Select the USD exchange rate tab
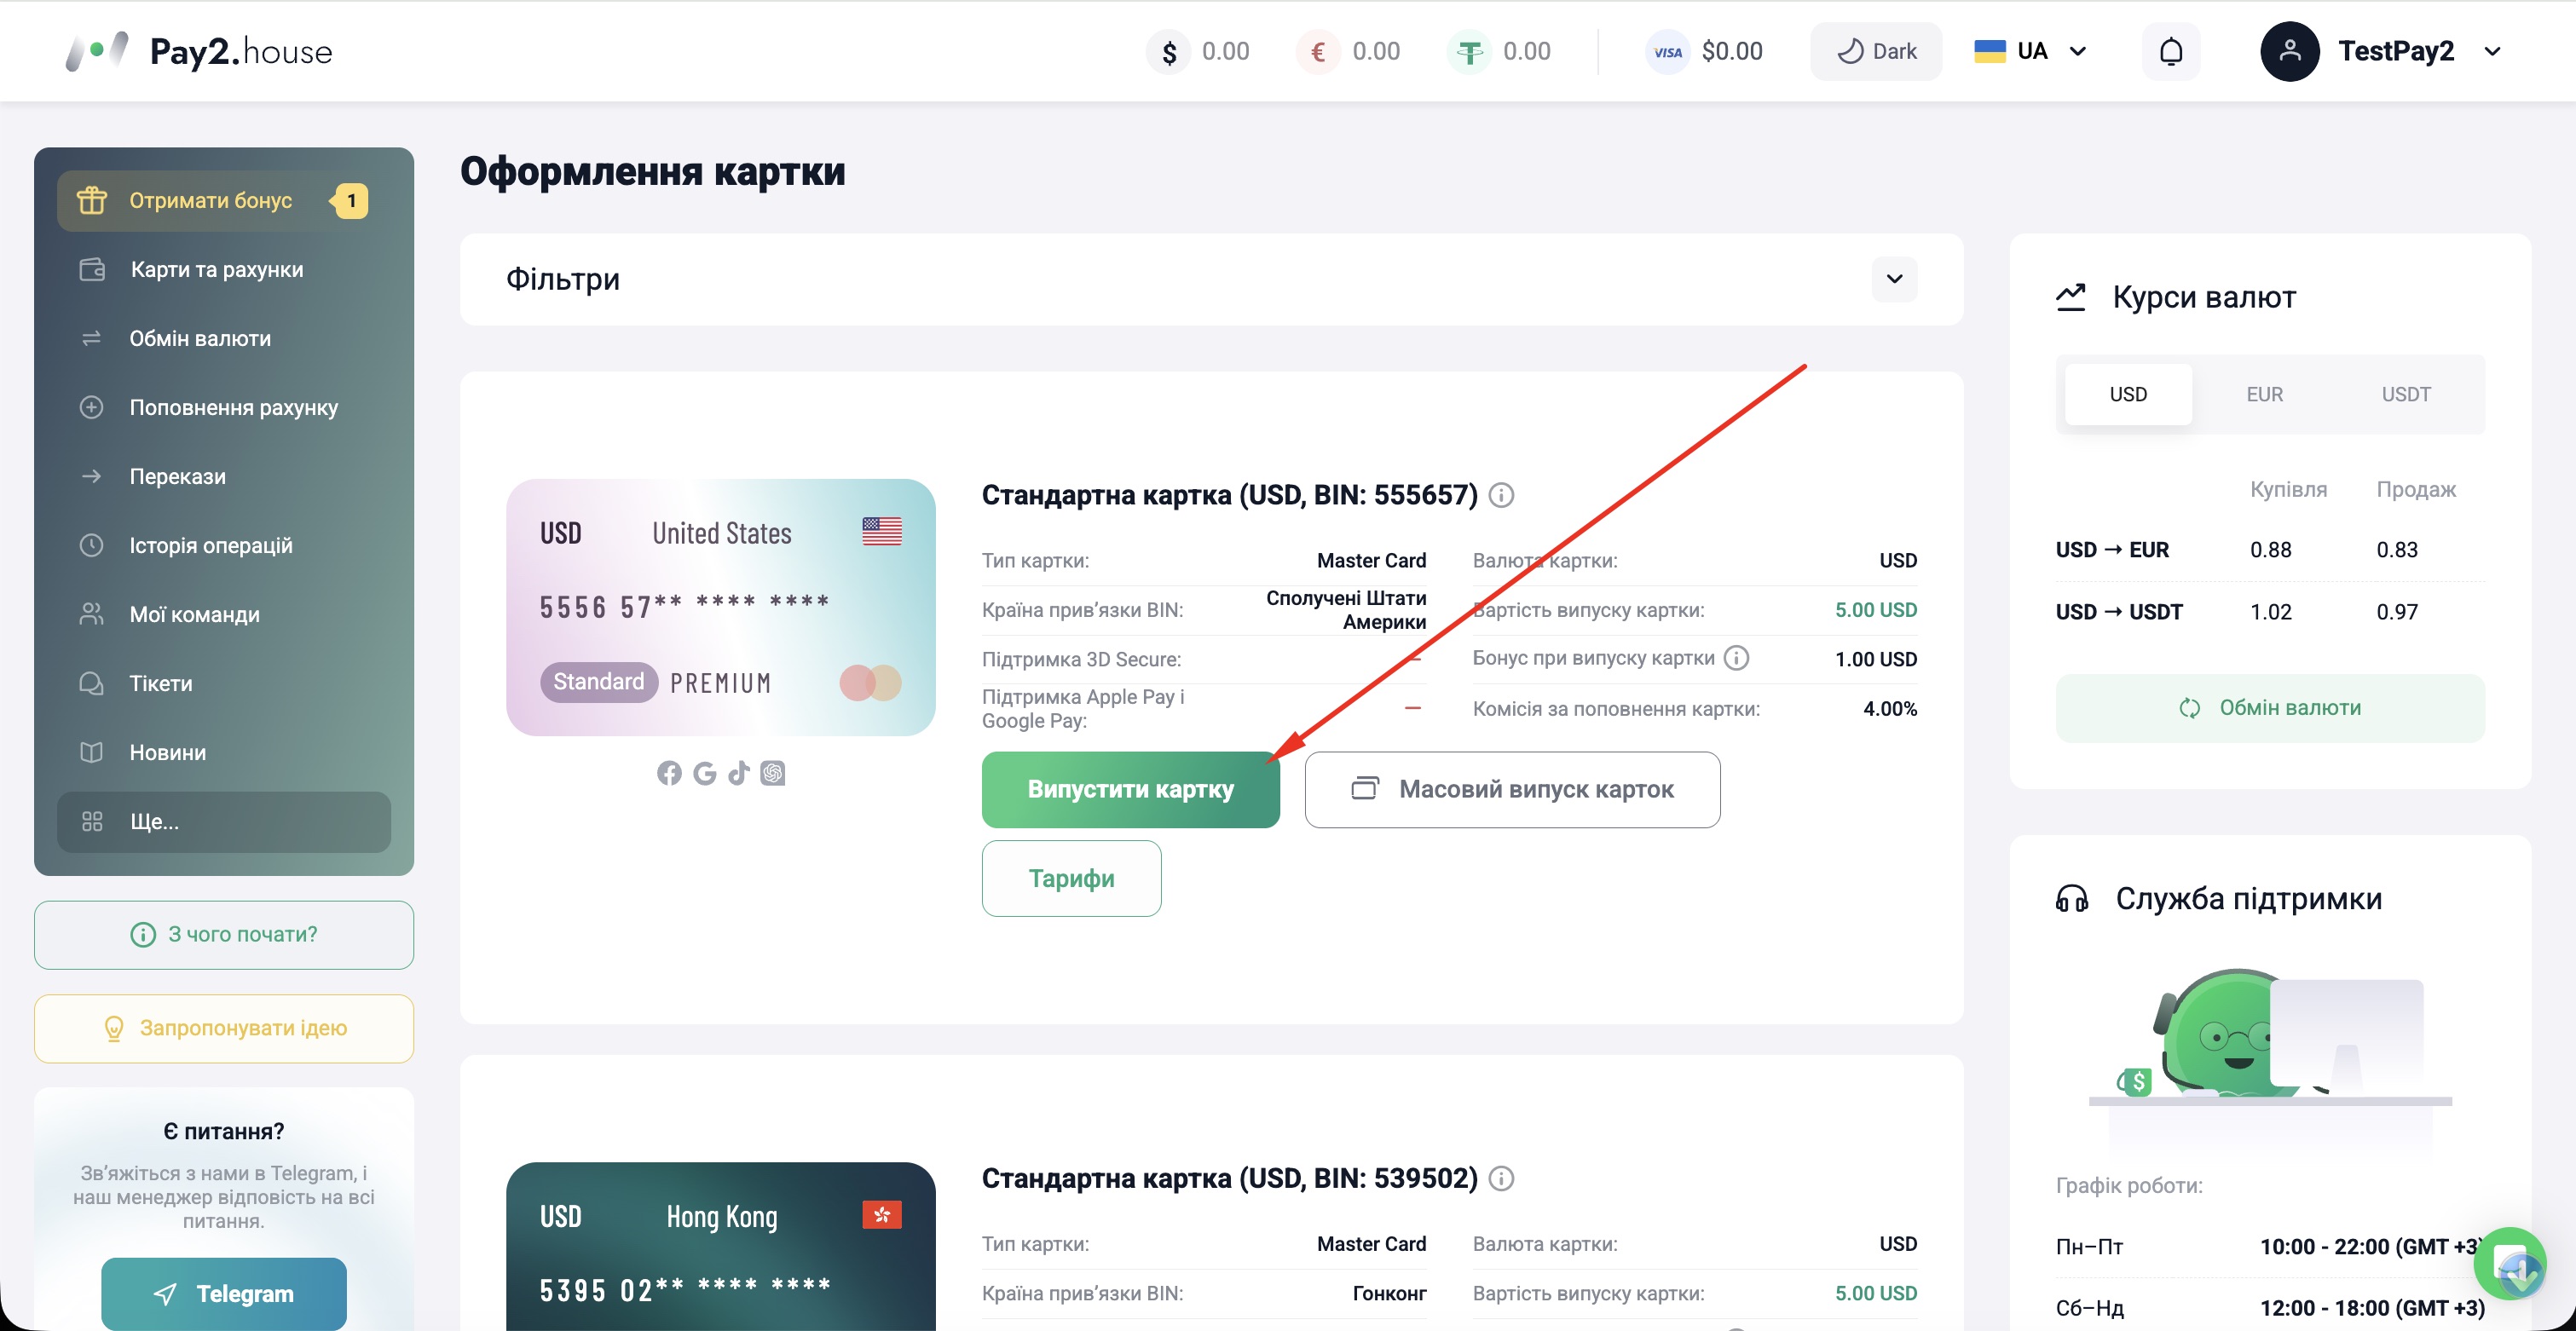 (2128, 395)
